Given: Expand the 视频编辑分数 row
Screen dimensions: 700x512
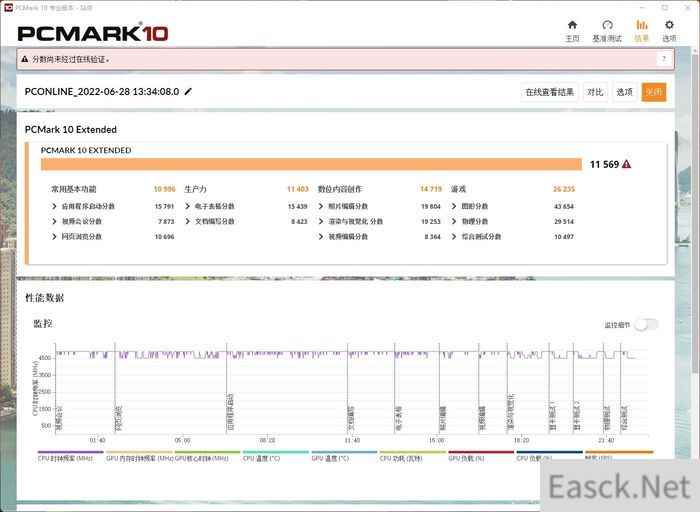Looking at the screenshot, I should coord(321,237).
